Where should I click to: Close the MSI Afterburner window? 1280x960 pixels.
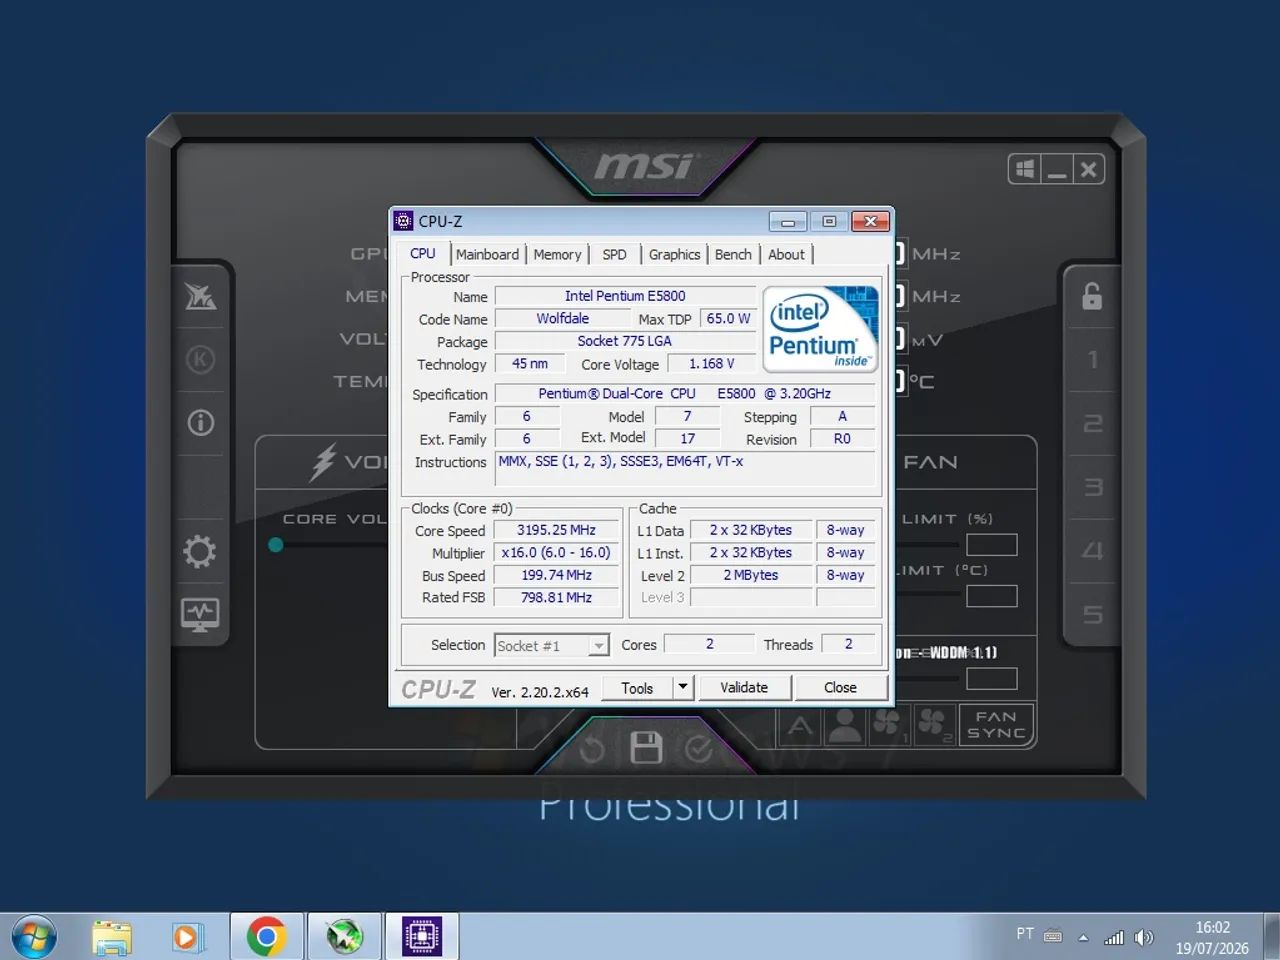pos(1089,169)
